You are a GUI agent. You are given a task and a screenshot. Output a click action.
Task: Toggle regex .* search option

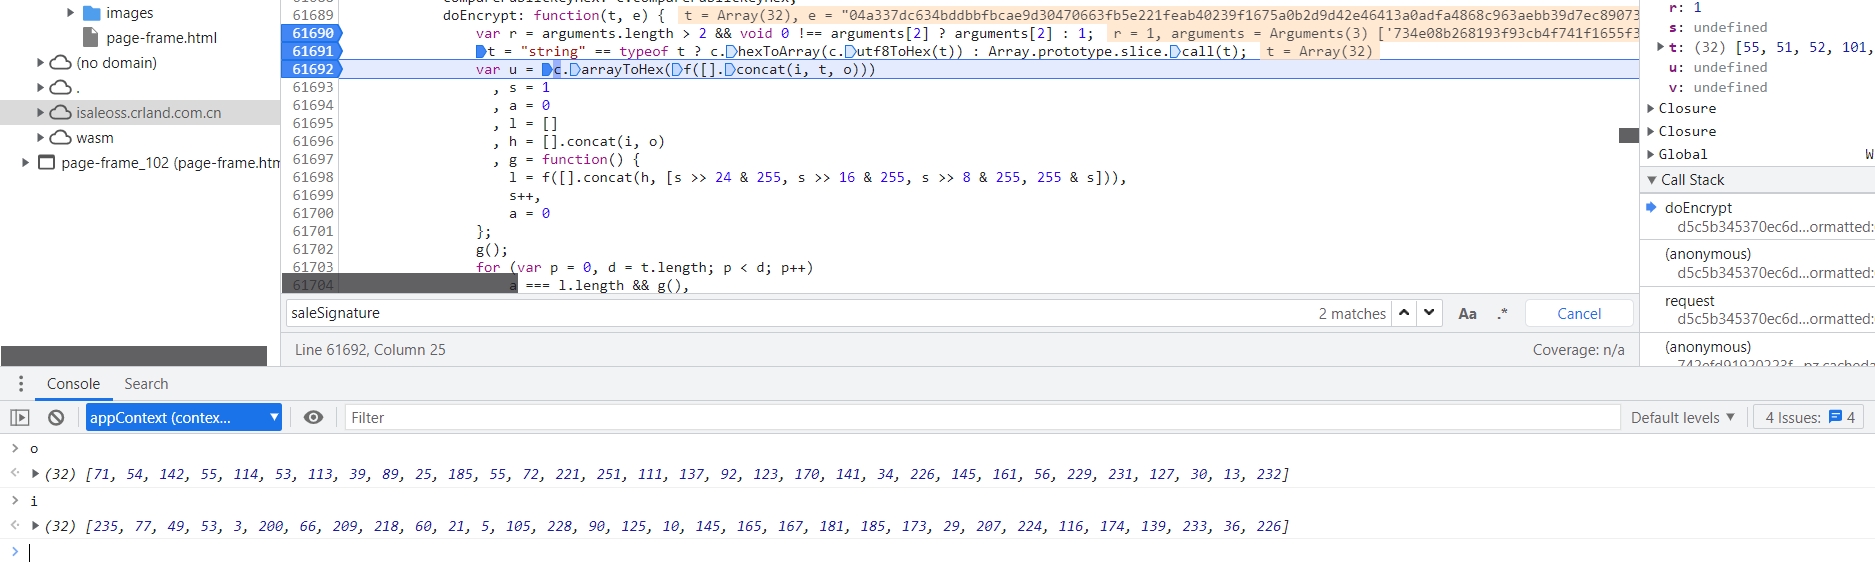[x=1502, y=314]
